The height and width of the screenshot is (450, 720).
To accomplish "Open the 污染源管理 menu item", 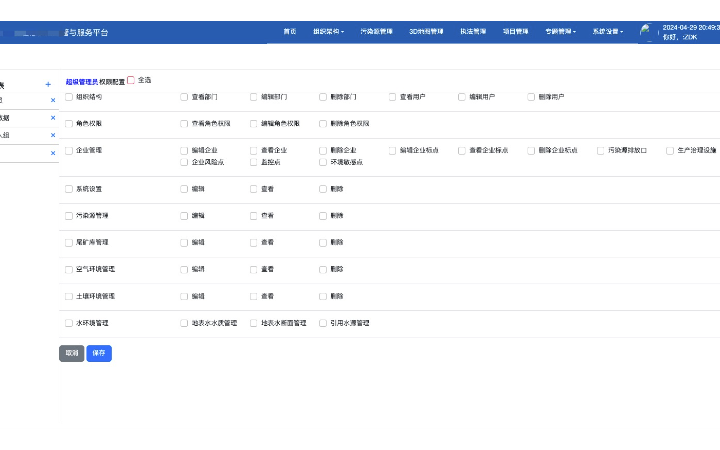I will (x=377, y=32).
